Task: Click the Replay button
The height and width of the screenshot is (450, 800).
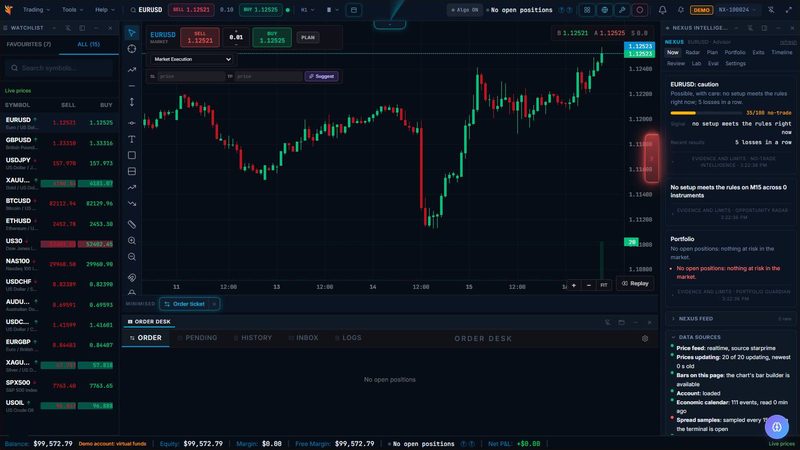Action: (x=635, y=283)
